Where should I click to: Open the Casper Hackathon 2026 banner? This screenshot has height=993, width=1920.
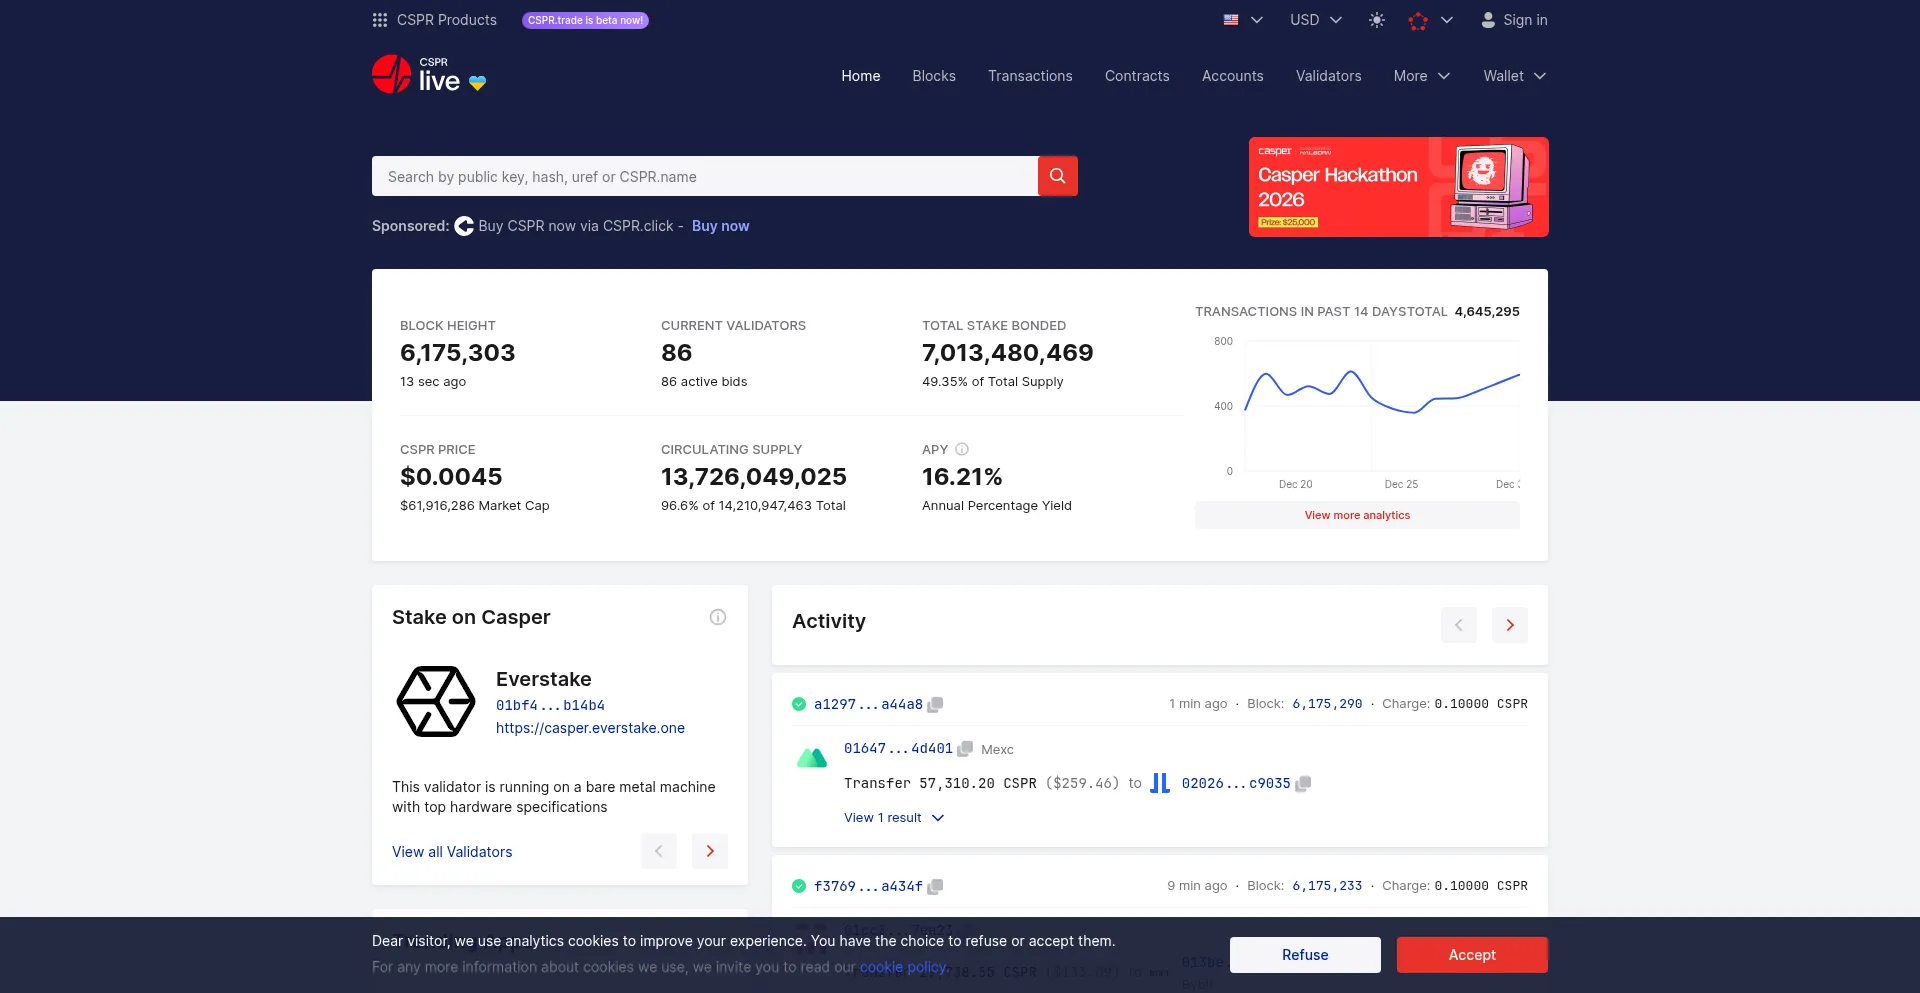tap(1398, 187)
